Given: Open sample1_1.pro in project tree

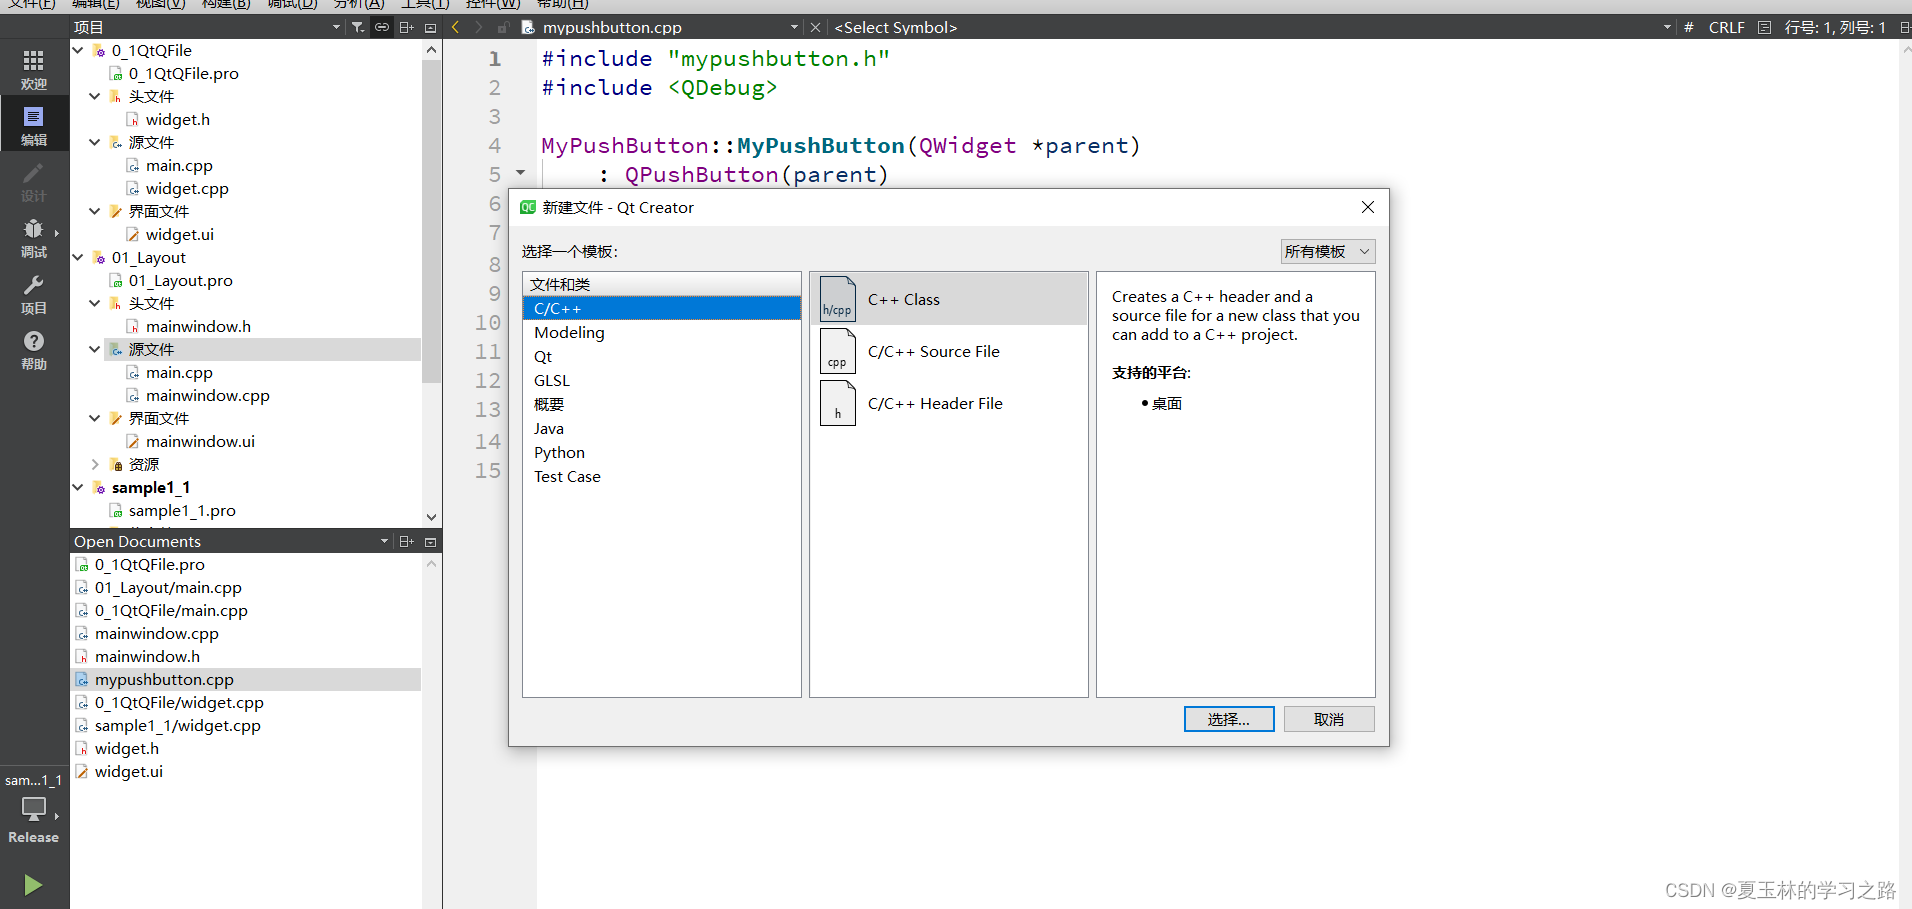Looking at the screenshot, I should (182, 510).
